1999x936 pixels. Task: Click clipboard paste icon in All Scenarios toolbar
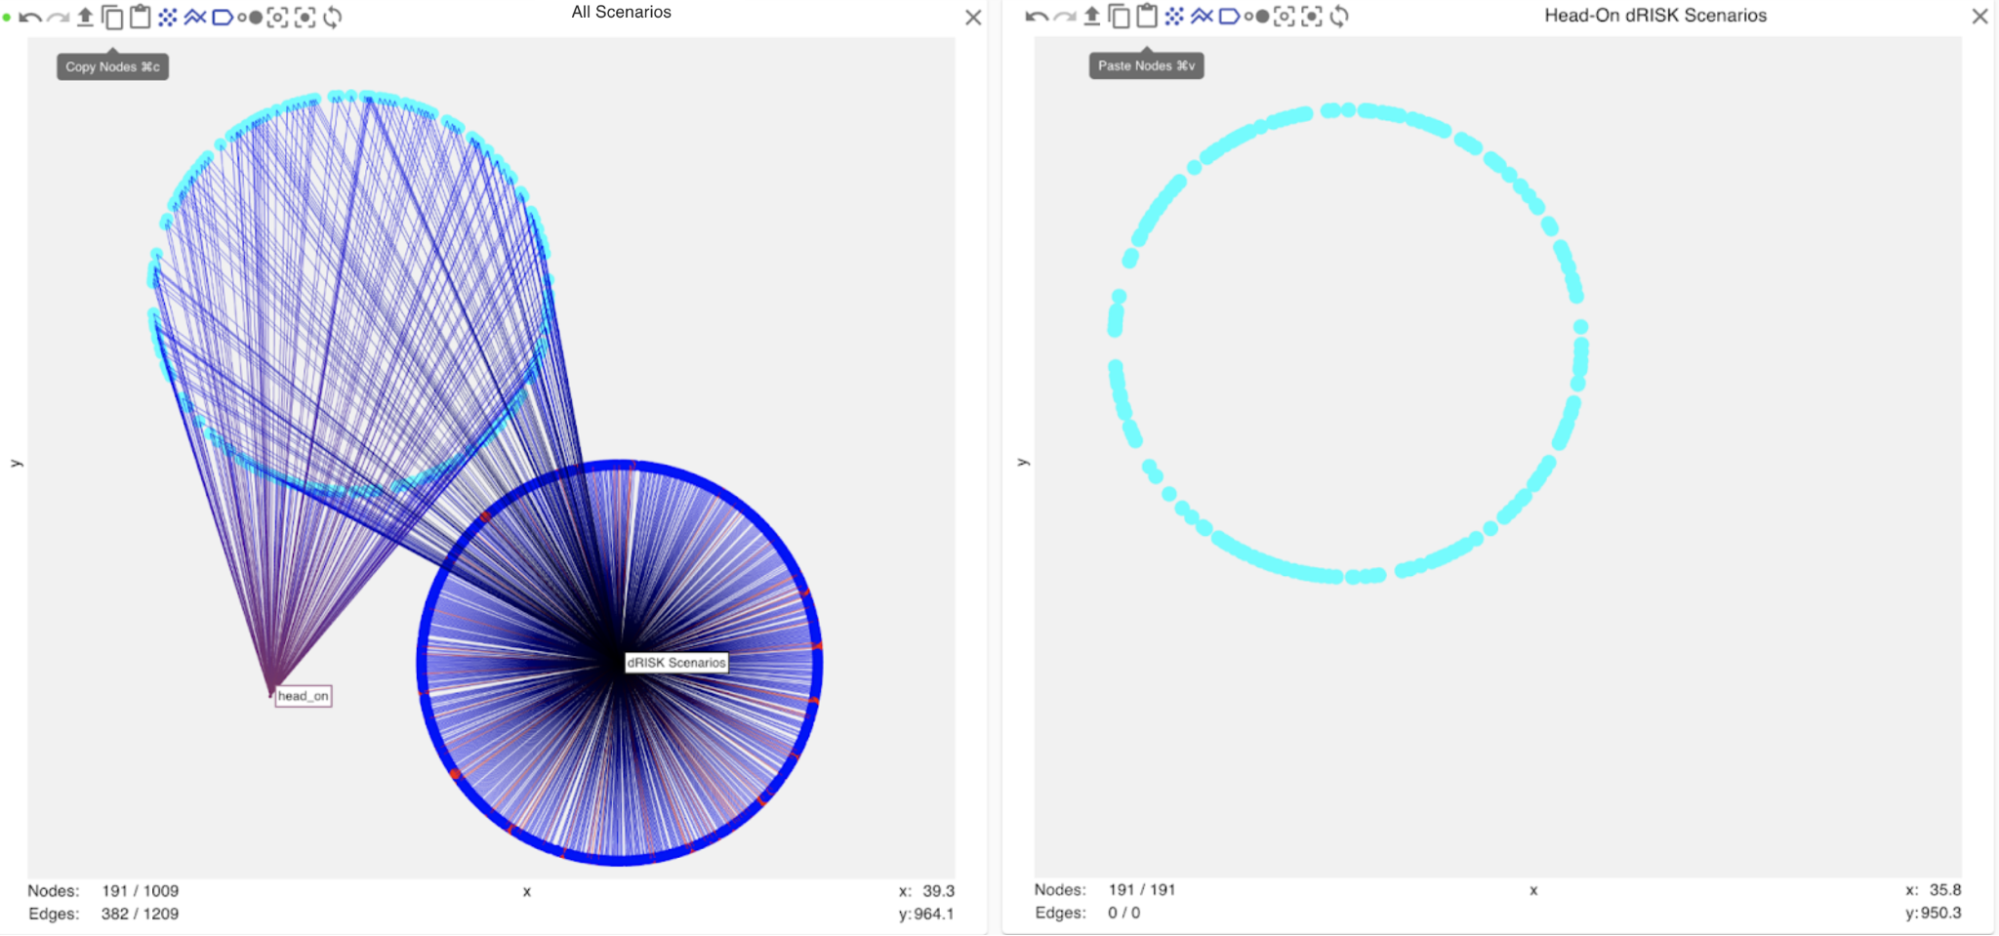[x=140, y=17]
